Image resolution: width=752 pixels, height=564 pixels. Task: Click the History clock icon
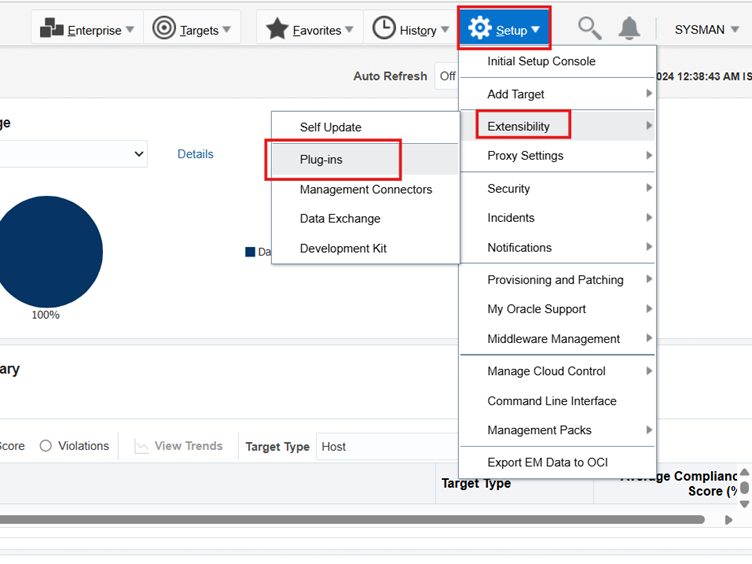tap(384, 29)
